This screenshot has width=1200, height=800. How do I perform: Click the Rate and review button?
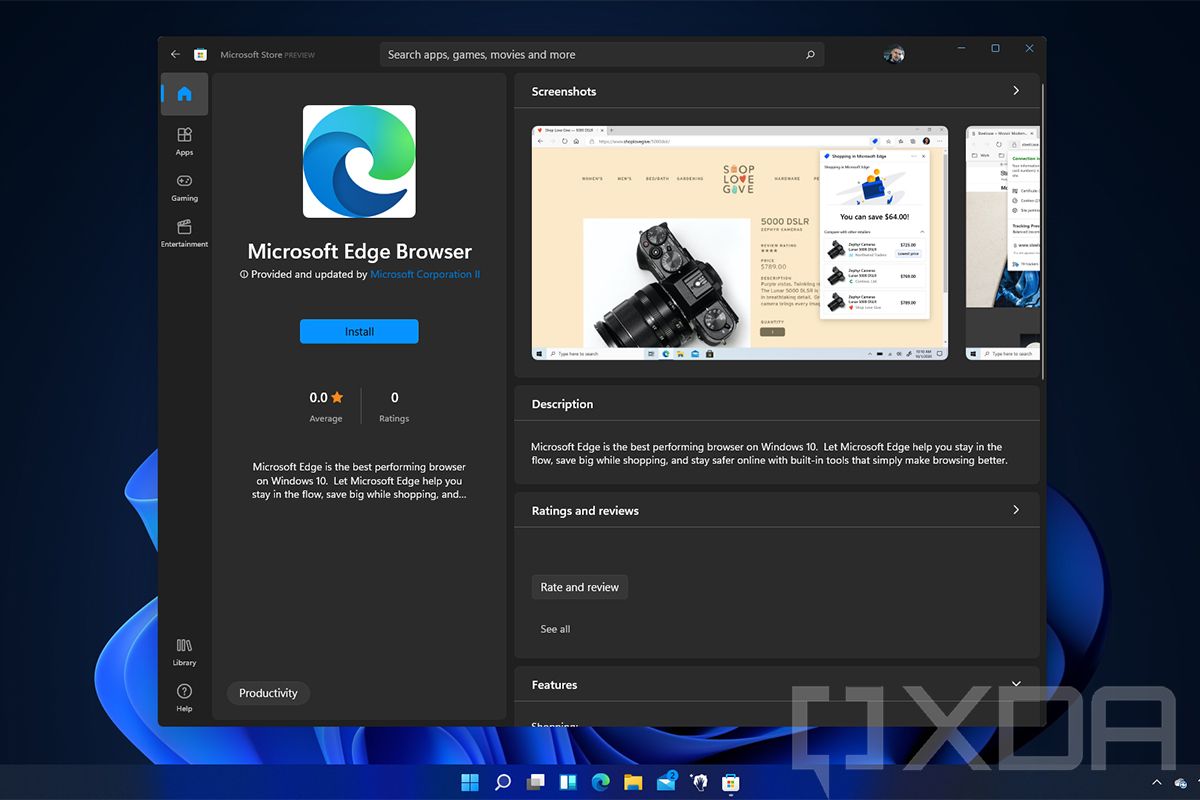[579, 587]
